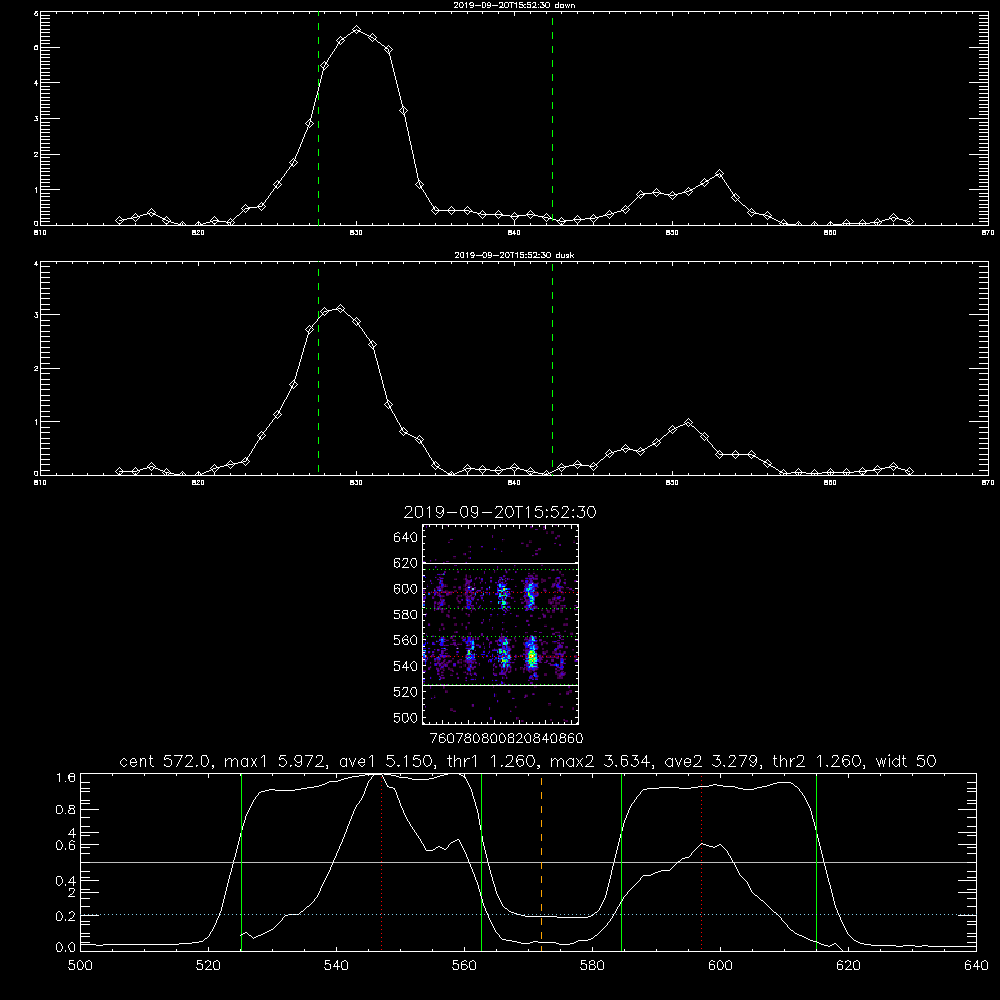Click x-axis label 580 of bottom profile plot
Image resolution: width=1000 pixels, height=1000 pixels.
click(x=592, y=966)
